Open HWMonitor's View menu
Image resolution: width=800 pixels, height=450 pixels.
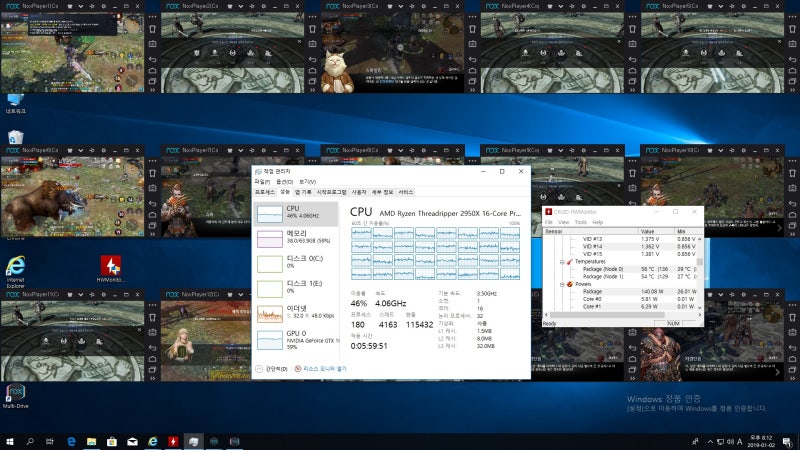(x=563, y=222)
